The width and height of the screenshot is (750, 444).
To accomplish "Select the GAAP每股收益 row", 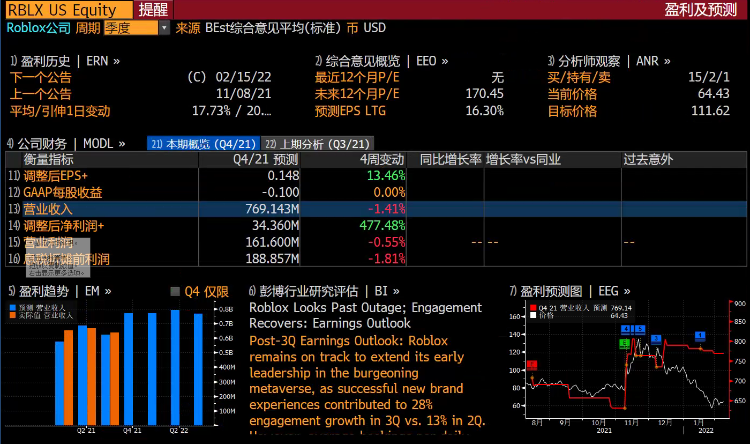I will pos(375,192).
